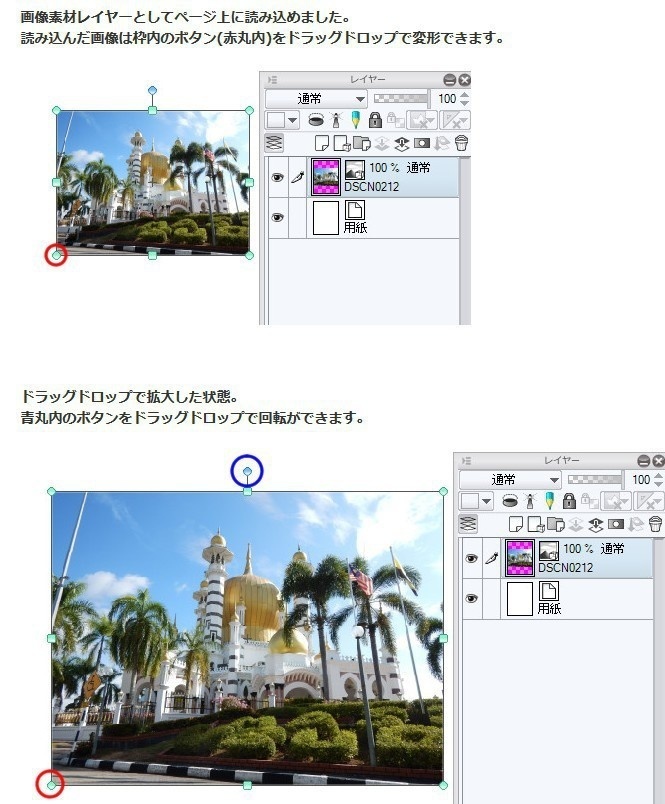This screenshot has height=804, width=665.
Task: Open upper layer panel menu icon
Action: 272,80
